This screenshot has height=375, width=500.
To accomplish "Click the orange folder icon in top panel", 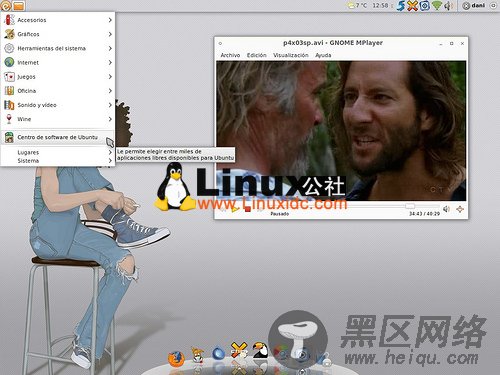I will tap(19, 5).
